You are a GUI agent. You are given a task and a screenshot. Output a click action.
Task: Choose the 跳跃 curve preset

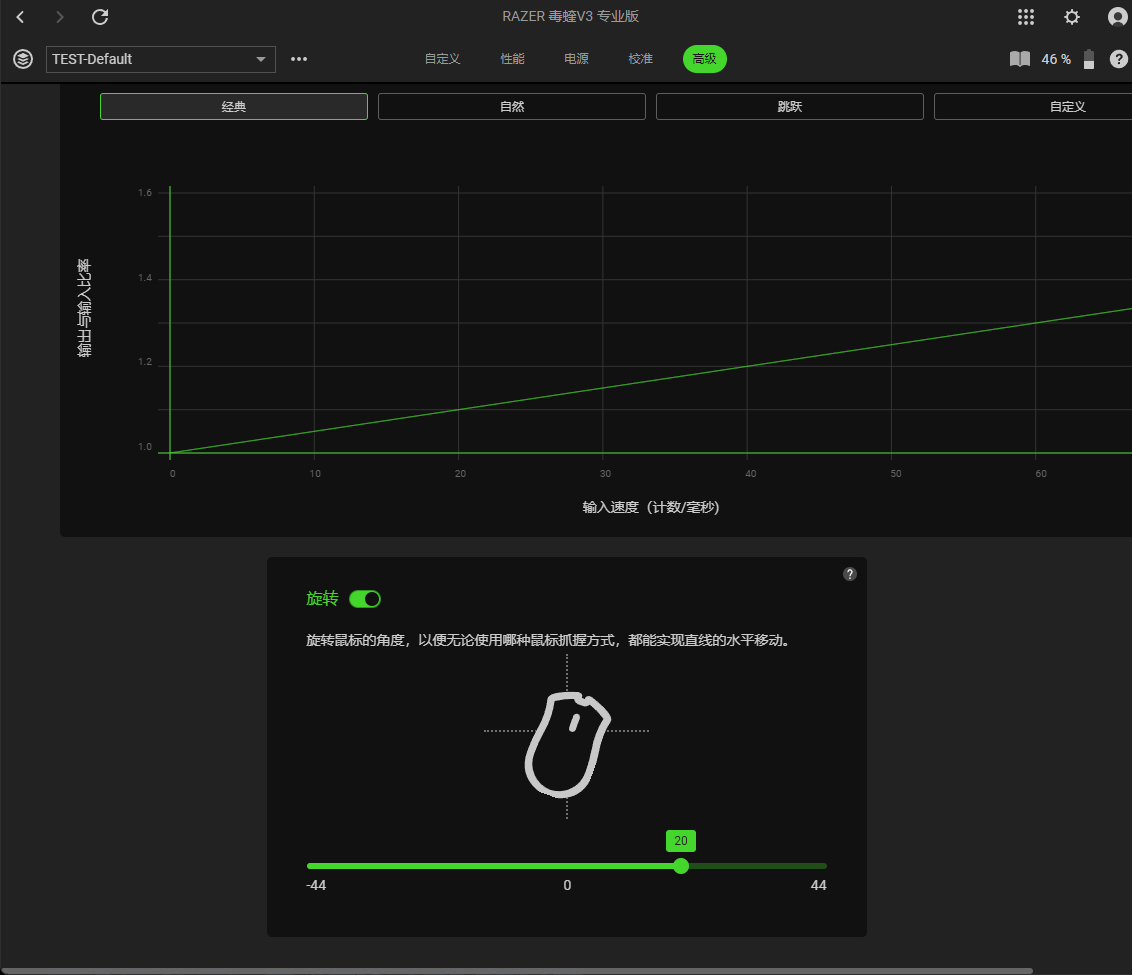pyautogui.click(x=790, y=107)
